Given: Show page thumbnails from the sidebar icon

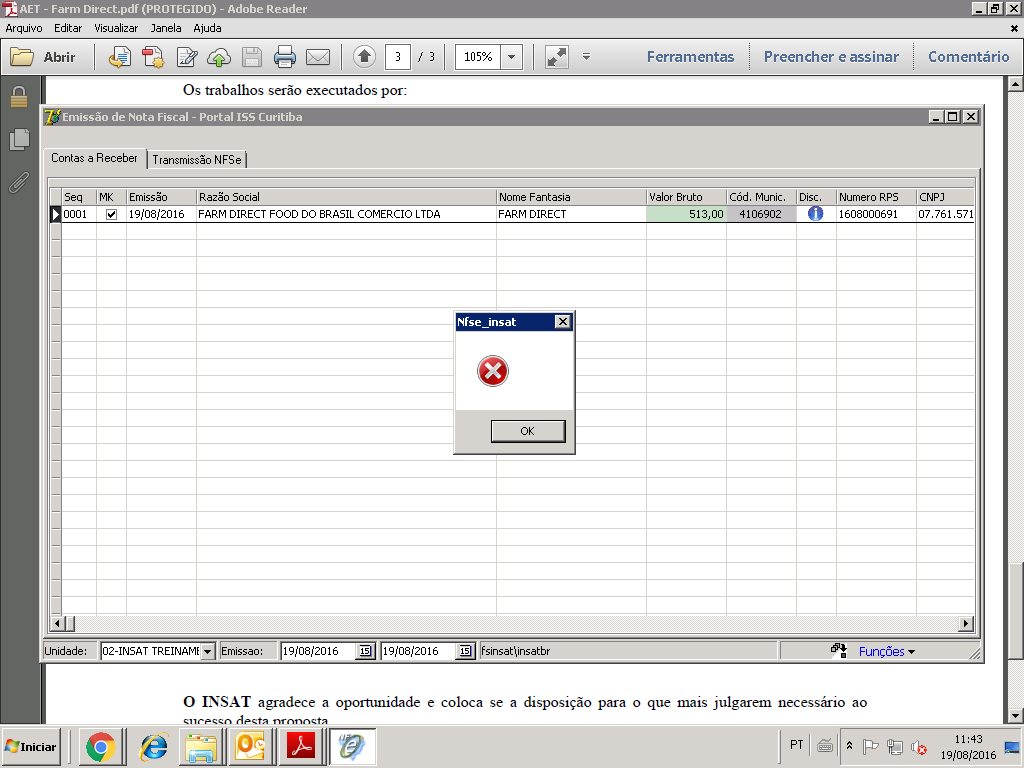Looking at the screenshot, I should pyautogui.click(x=20, y=139).
